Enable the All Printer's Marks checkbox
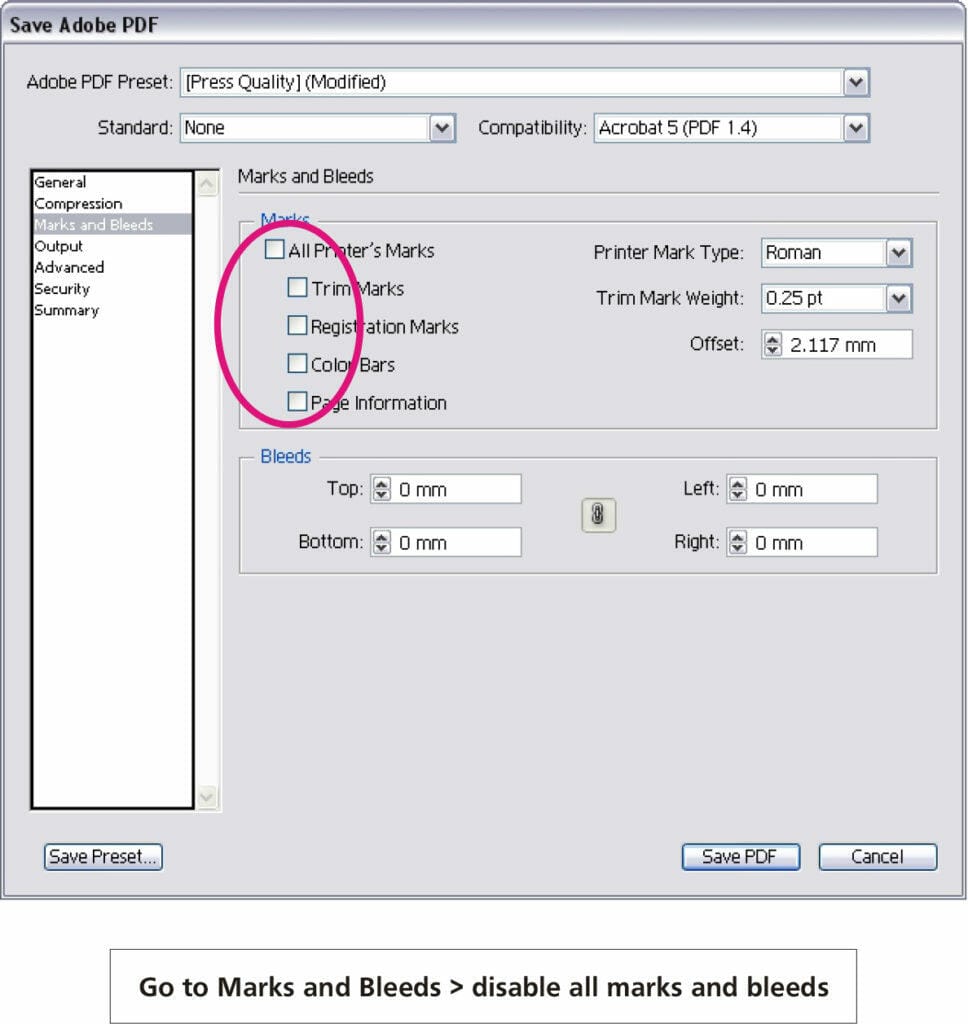 (275, 250)
